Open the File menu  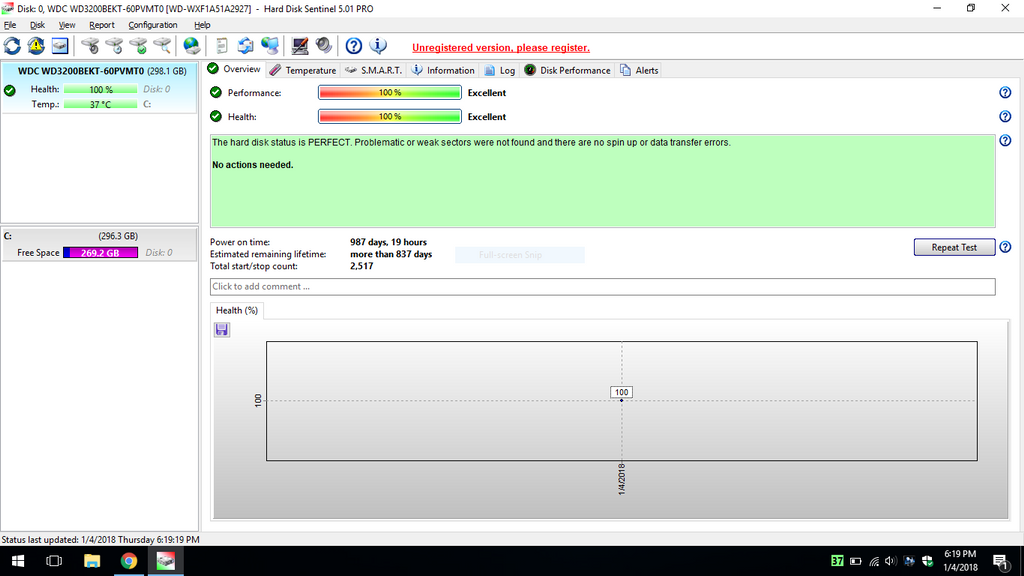pyautogui.click(x=10, y=25)
